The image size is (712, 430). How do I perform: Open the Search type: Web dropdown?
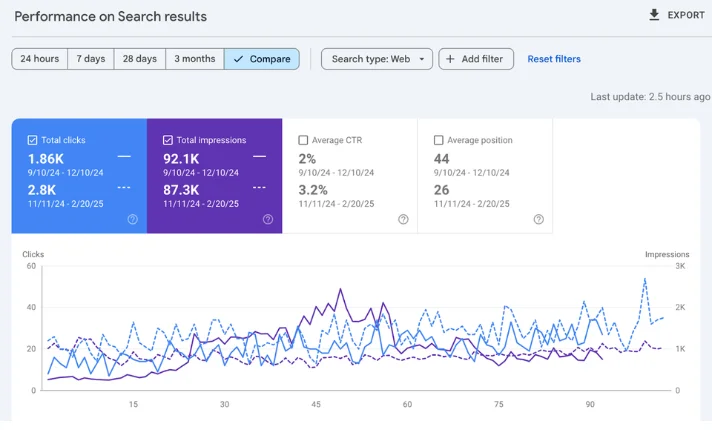(x=377, y=59)
